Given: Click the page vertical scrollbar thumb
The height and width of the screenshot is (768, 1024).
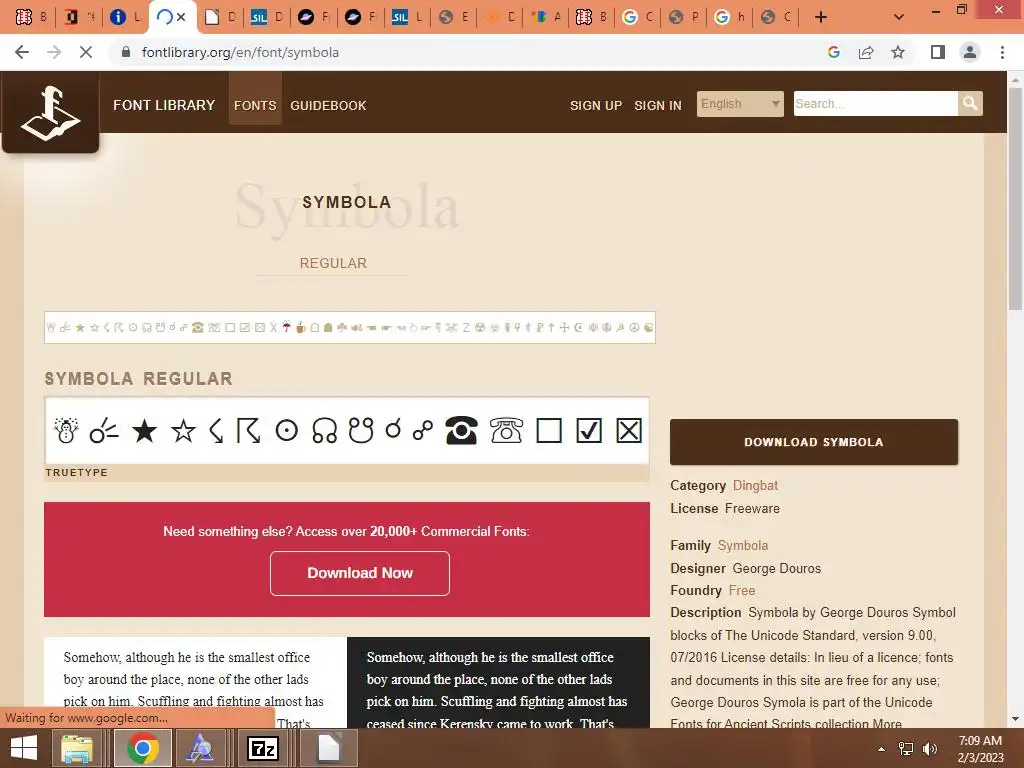Looking at the screenshot, I should (1015, 198).
